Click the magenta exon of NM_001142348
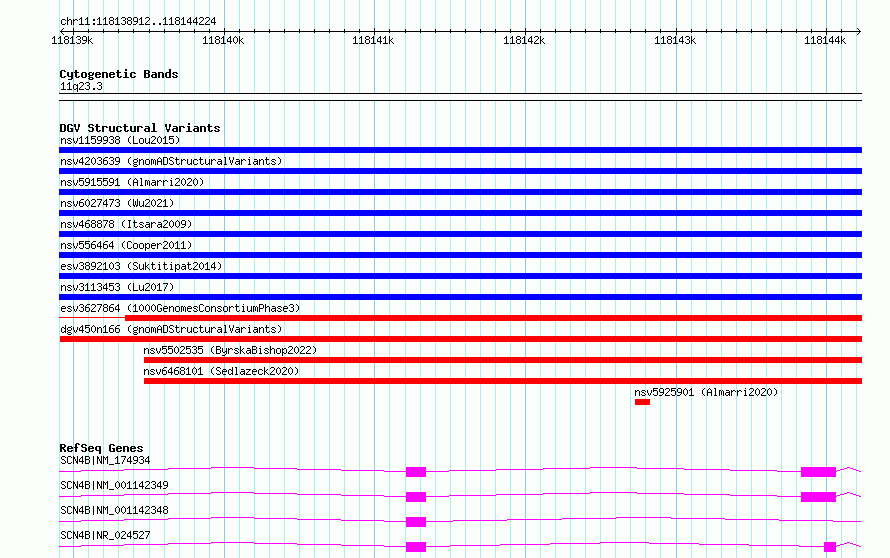Viewport: 890px width, 558px height. [x=416, y=522]
